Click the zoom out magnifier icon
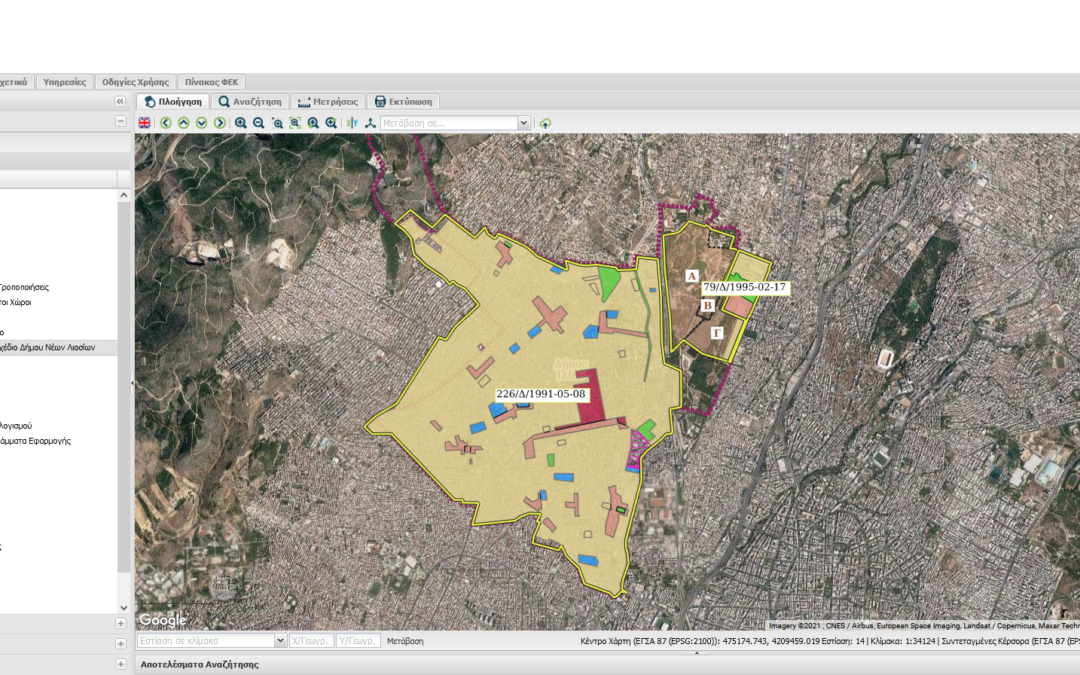Viewport: 1080px width, 675px height. [259, 123]
